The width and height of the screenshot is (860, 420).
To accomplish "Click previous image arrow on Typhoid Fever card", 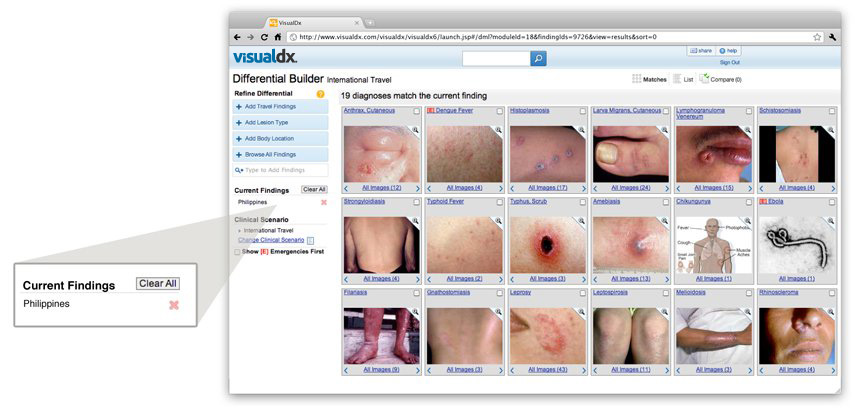I will 429,278.
